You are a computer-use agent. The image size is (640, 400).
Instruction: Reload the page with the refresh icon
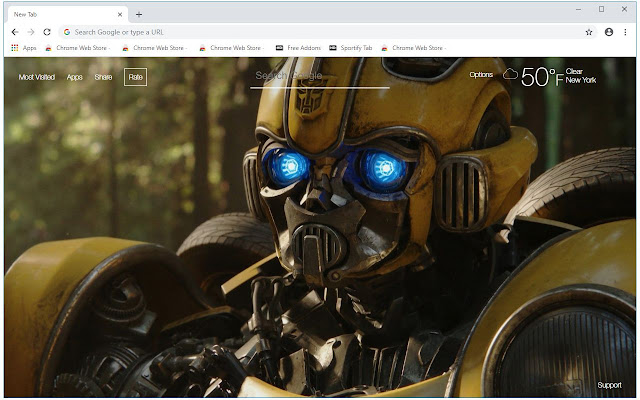coord(47,32)
